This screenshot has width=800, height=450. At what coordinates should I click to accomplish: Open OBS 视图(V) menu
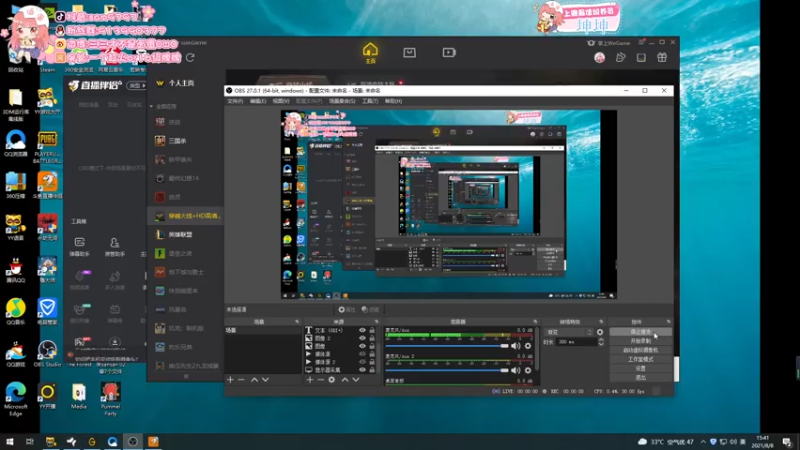point(281,101)
